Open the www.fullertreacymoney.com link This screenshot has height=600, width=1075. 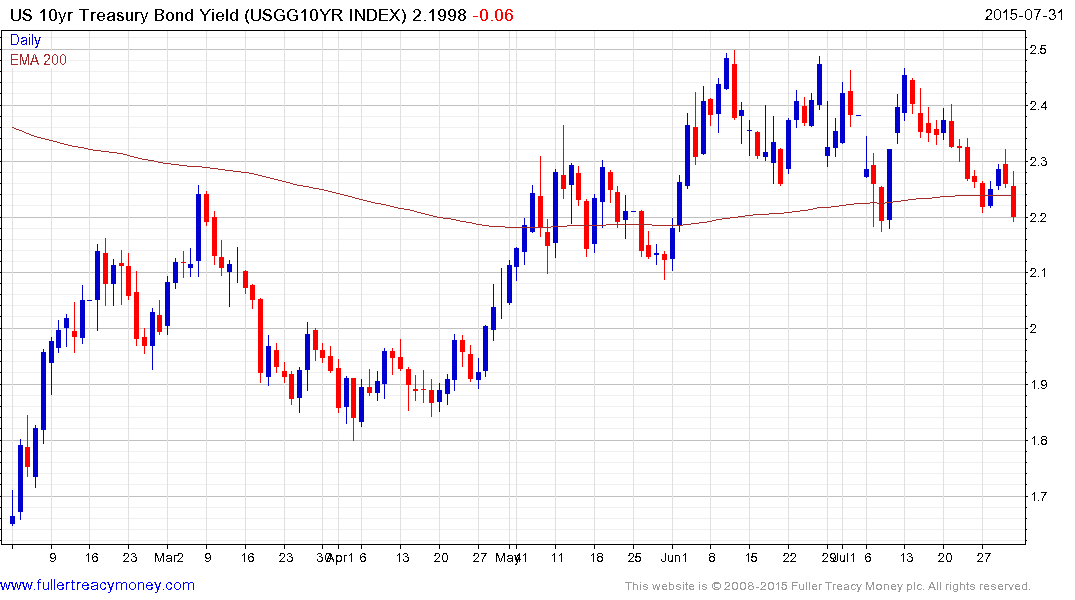[x=97, y=585]
